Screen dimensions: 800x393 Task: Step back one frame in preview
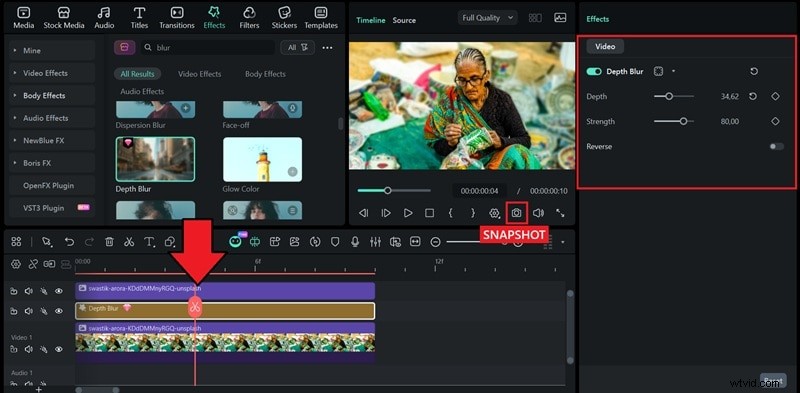point(364,213)
